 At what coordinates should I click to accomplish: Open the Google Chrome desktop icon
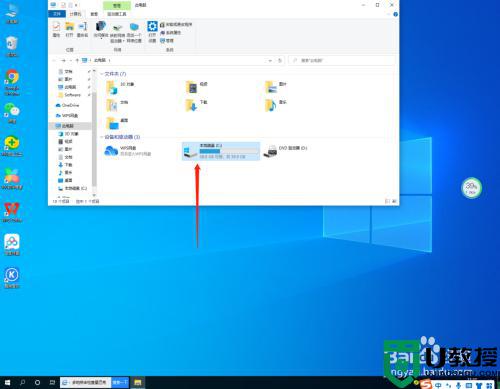12,82
